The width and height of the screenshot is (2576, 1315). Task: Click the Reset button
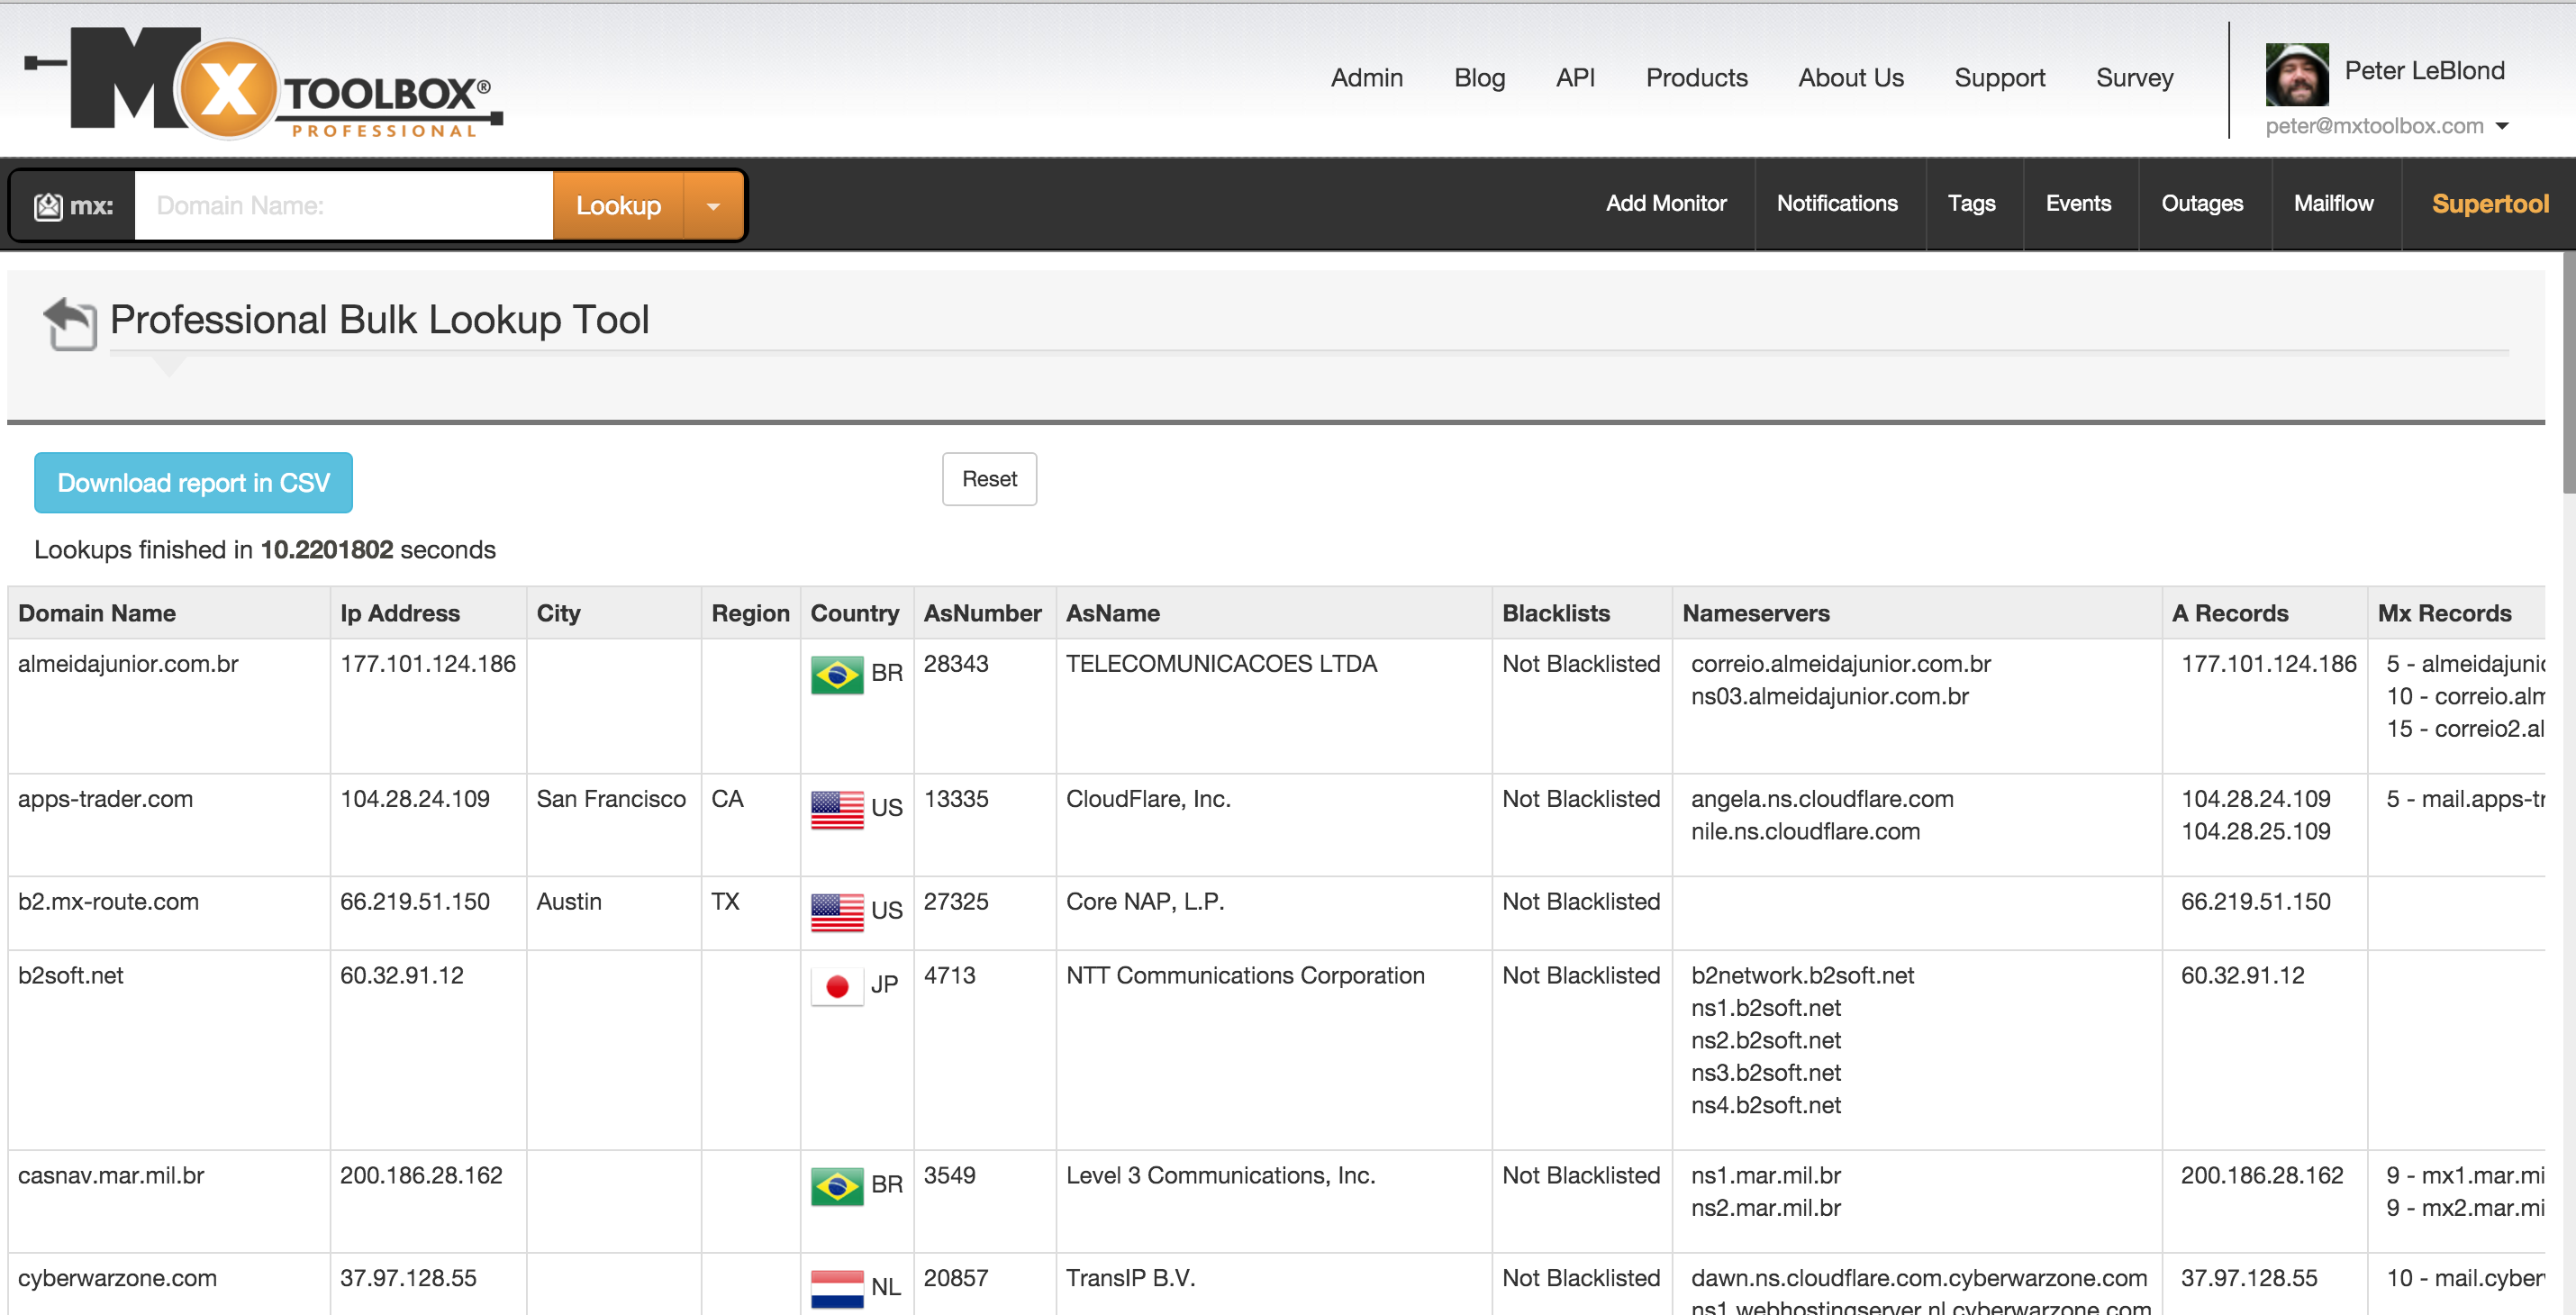click(x=989, y=479)
